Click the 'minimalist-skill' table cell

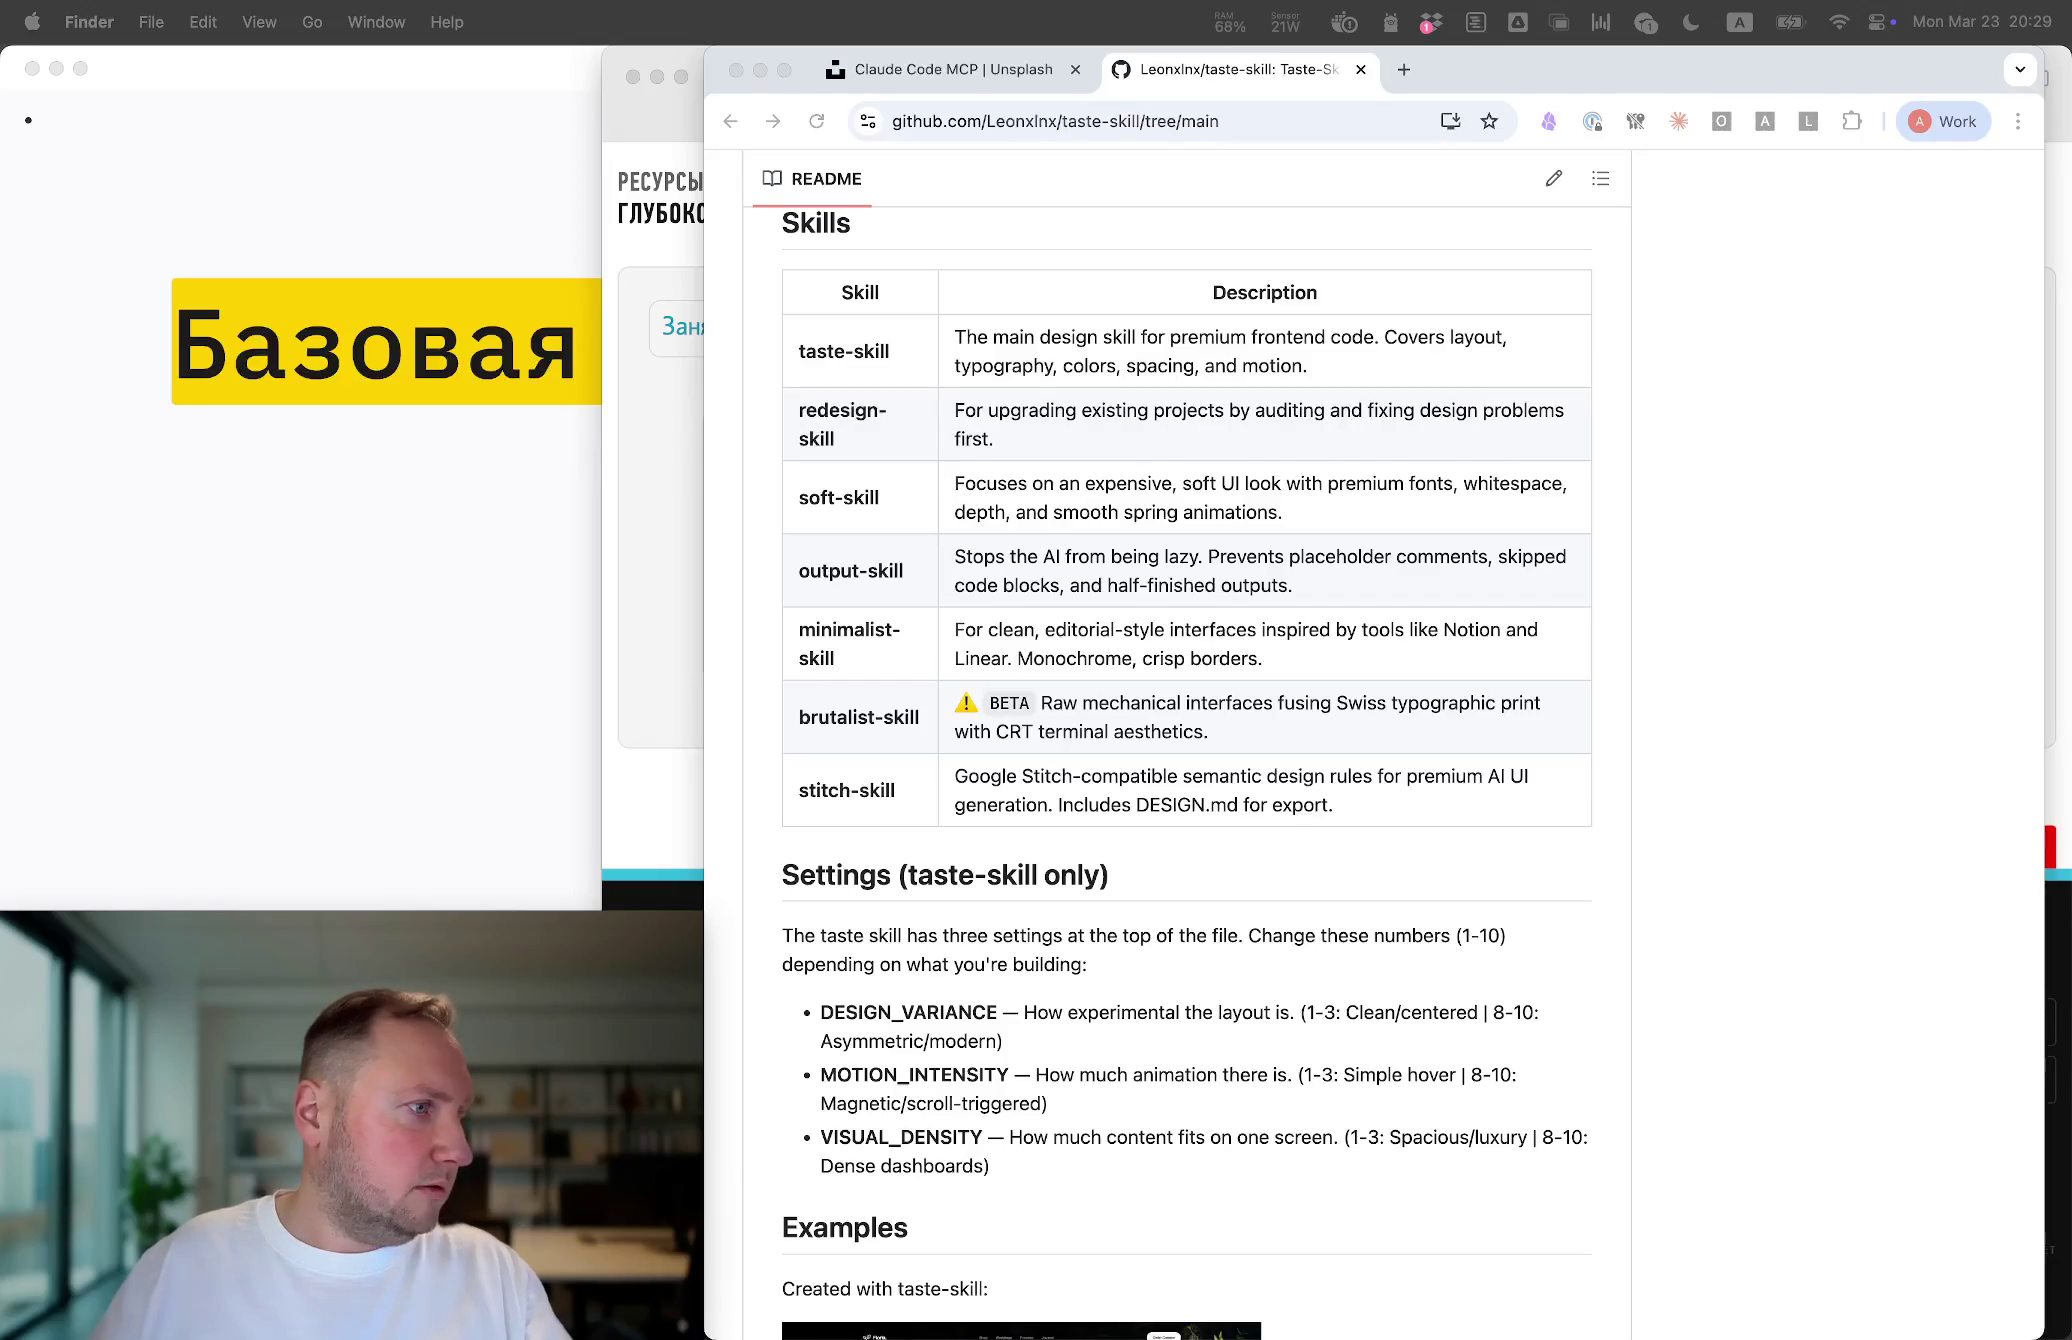860,644
